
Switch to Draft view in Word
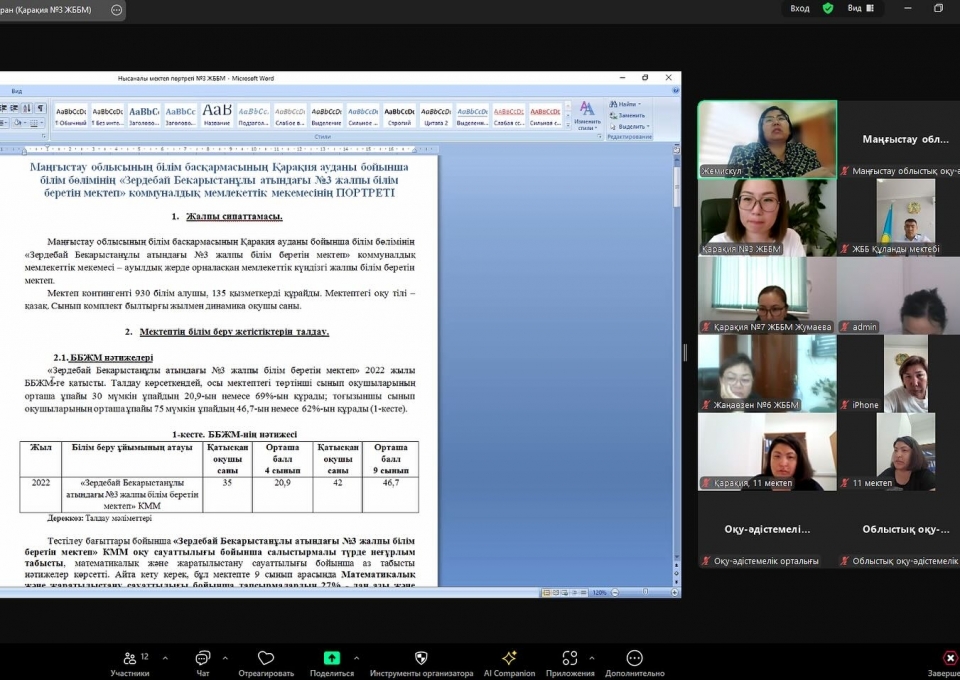(x=583, y=592)
